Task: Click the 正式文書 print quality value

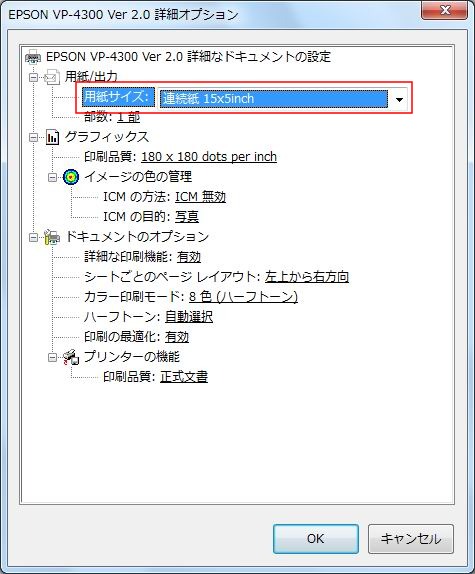Action: (x=184, y=377)
